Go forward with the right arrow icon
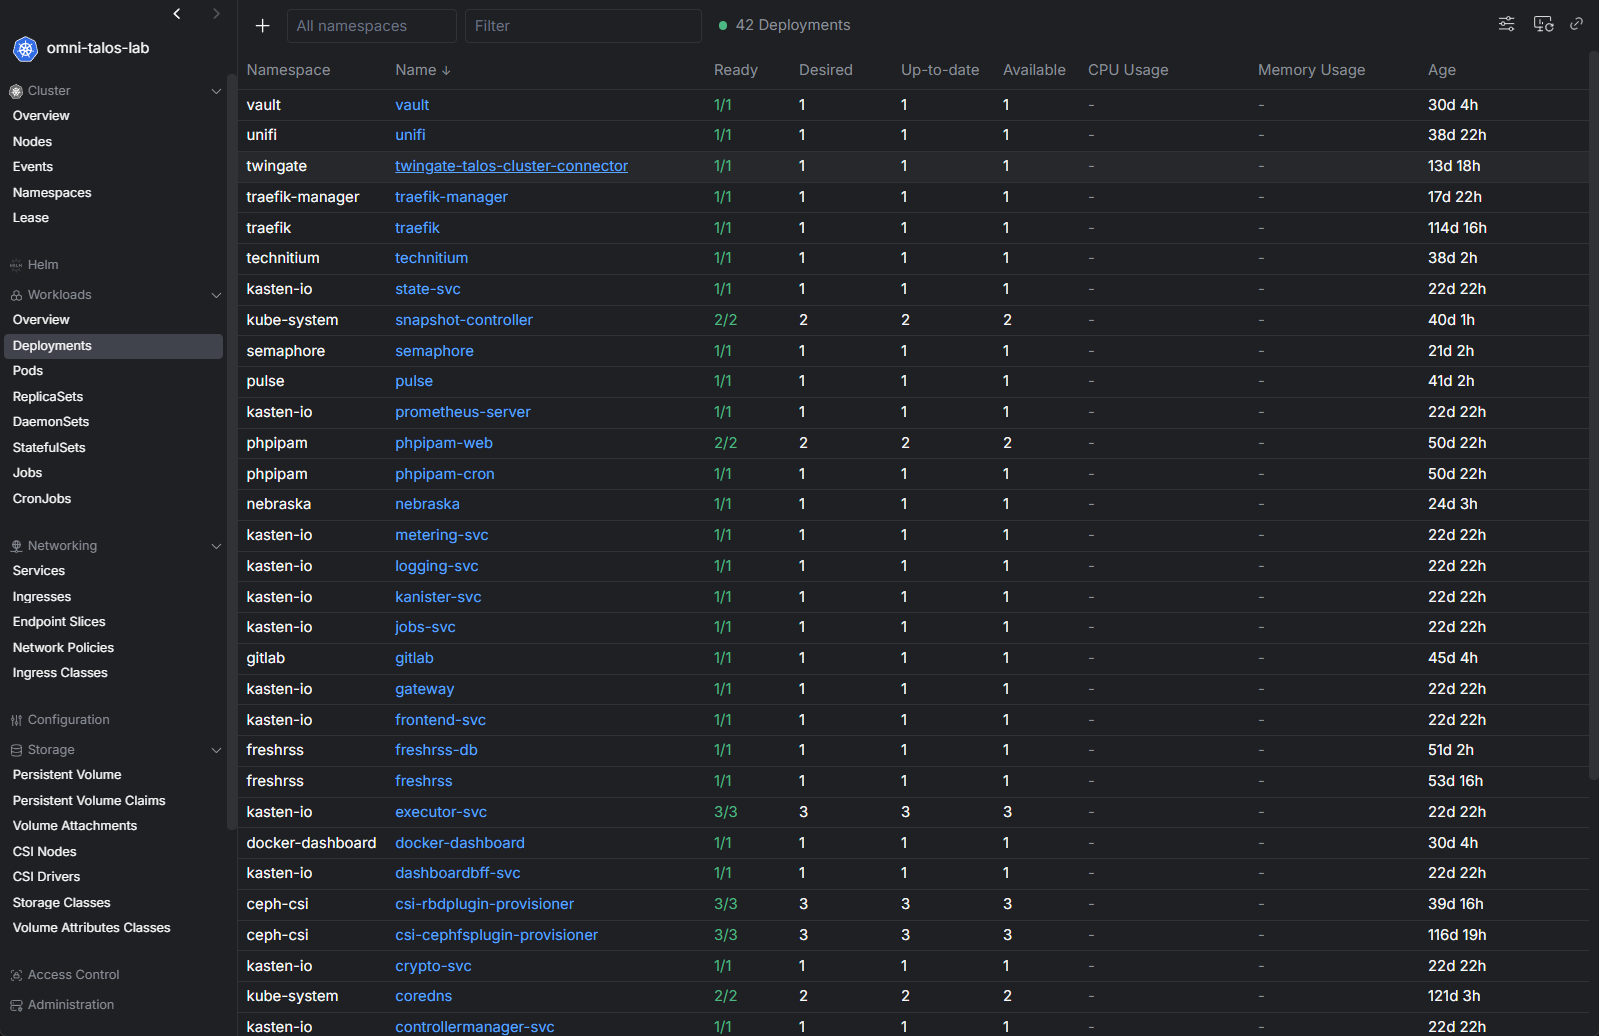The width and height of the screenshot is (1599, 1036). [216, 13]
